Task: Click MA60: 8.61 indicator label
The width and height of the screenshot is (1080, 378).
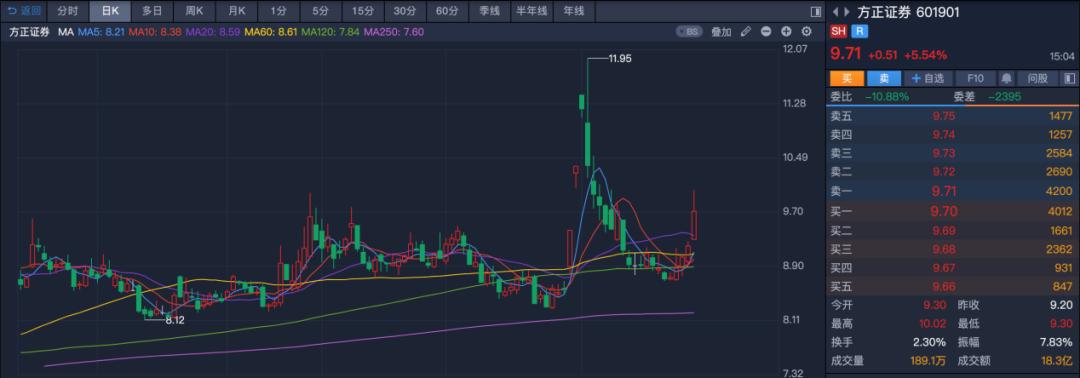Action: coord(270,32)
